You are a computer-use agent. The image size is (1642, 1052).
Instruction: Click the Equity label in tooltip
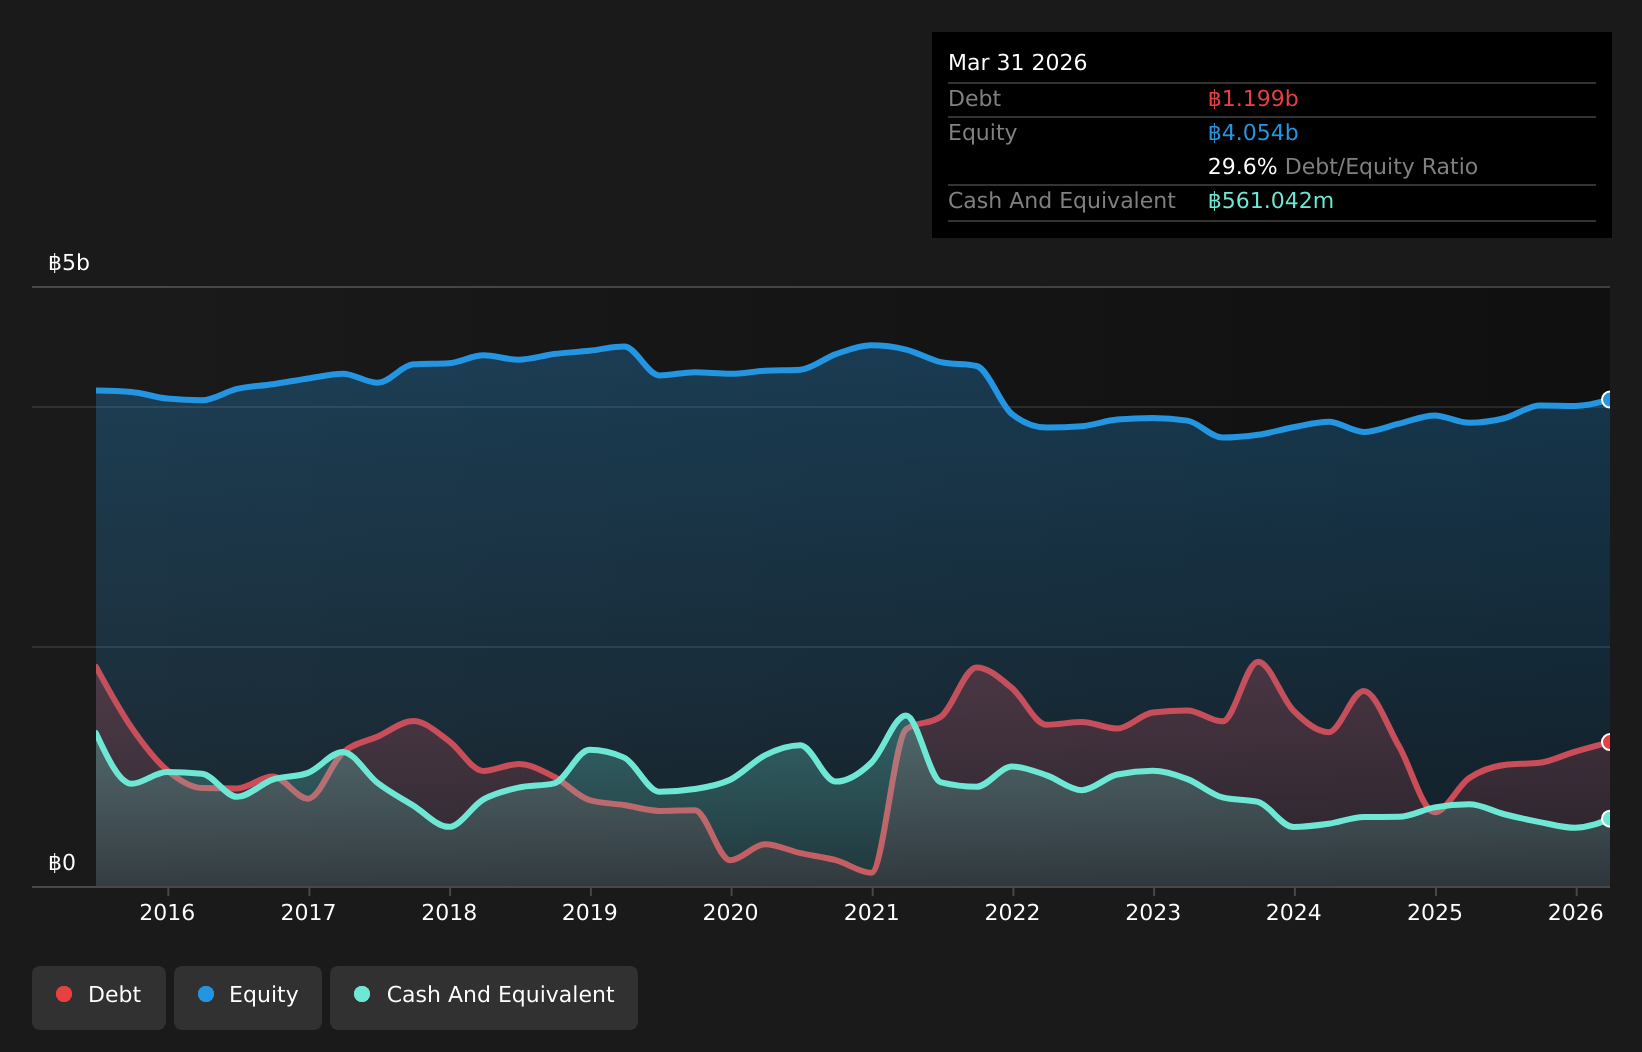click(982, 133)
